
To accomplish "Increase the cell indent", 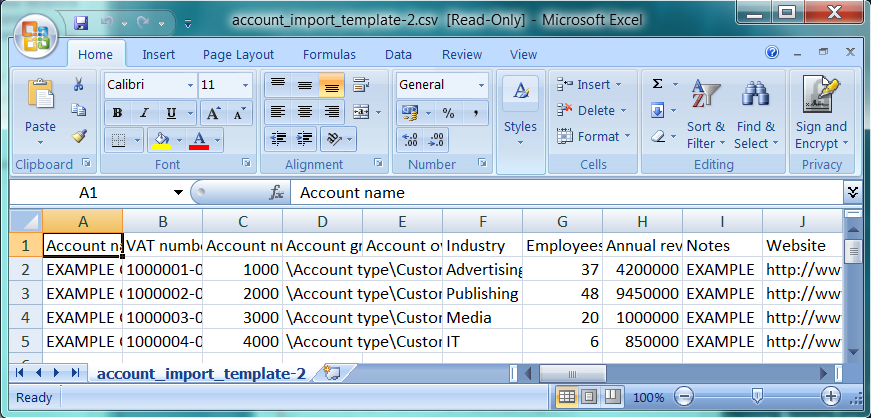I will click(x=304, y=139).
